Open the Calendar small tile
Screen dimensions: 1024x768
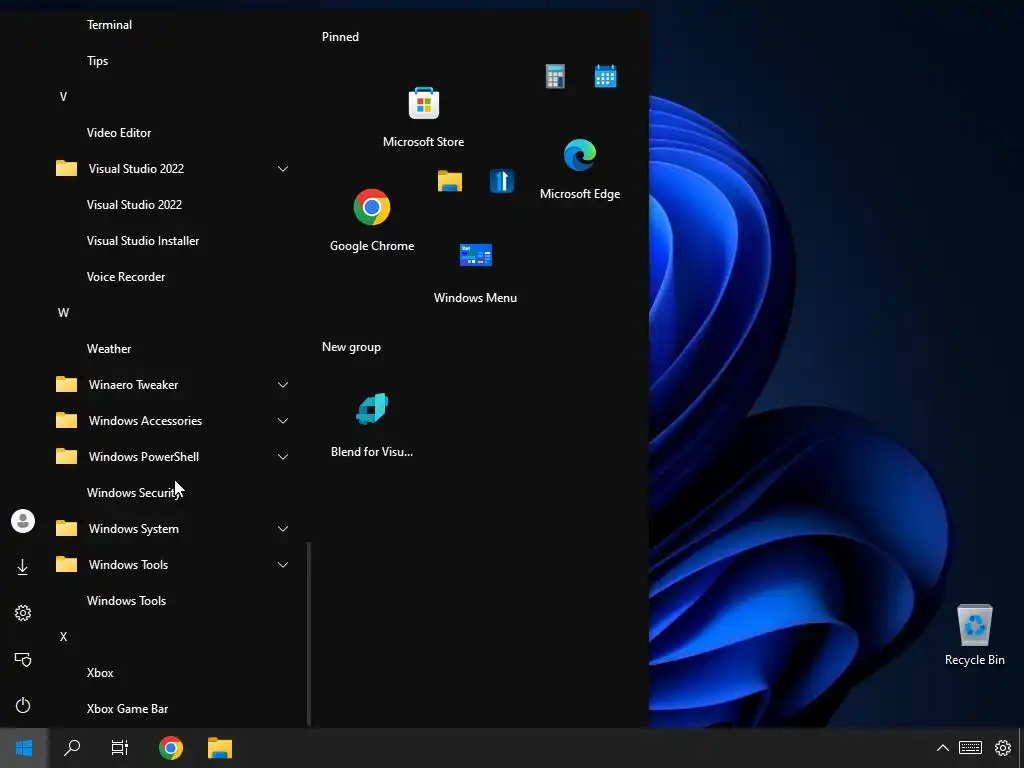[x=605, y=76]
